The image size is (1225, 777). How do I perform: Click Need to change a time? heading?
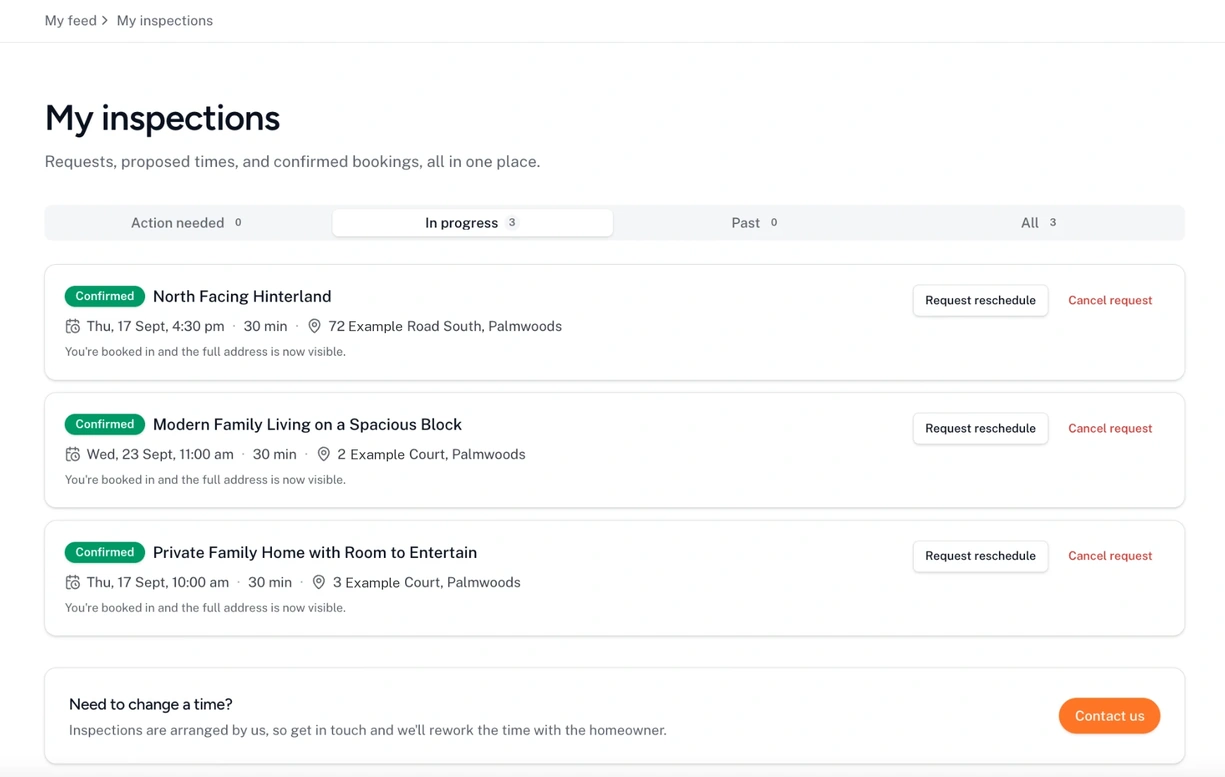[151, 704]
